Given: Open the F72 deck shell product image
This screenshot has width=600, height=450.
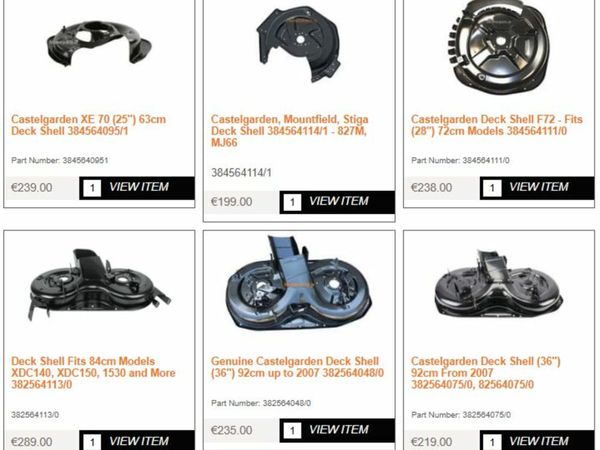Looking at the screenshot, I should [x=499, y=47].
